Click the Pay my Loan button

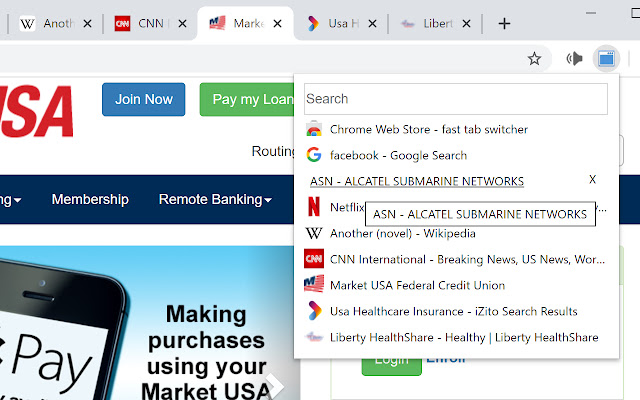pyautogui.click(x=247, y=100)
